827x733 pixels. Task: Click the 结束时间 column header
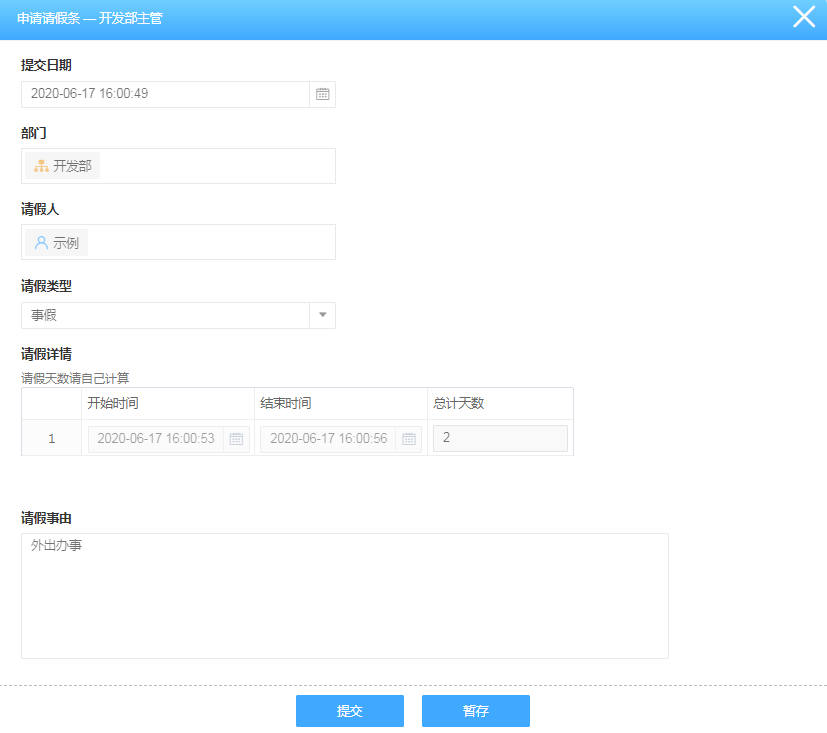(x=341, y=403)
